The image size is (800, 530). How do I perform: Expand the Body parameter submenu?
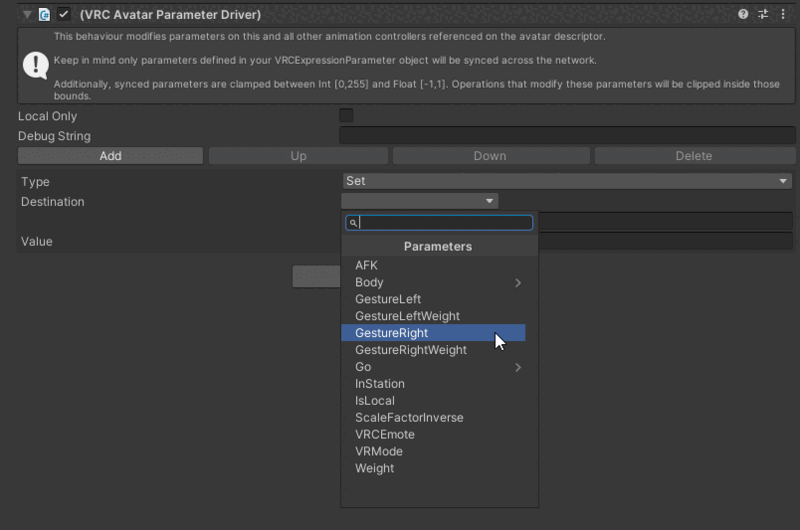(x=433, y=282)
